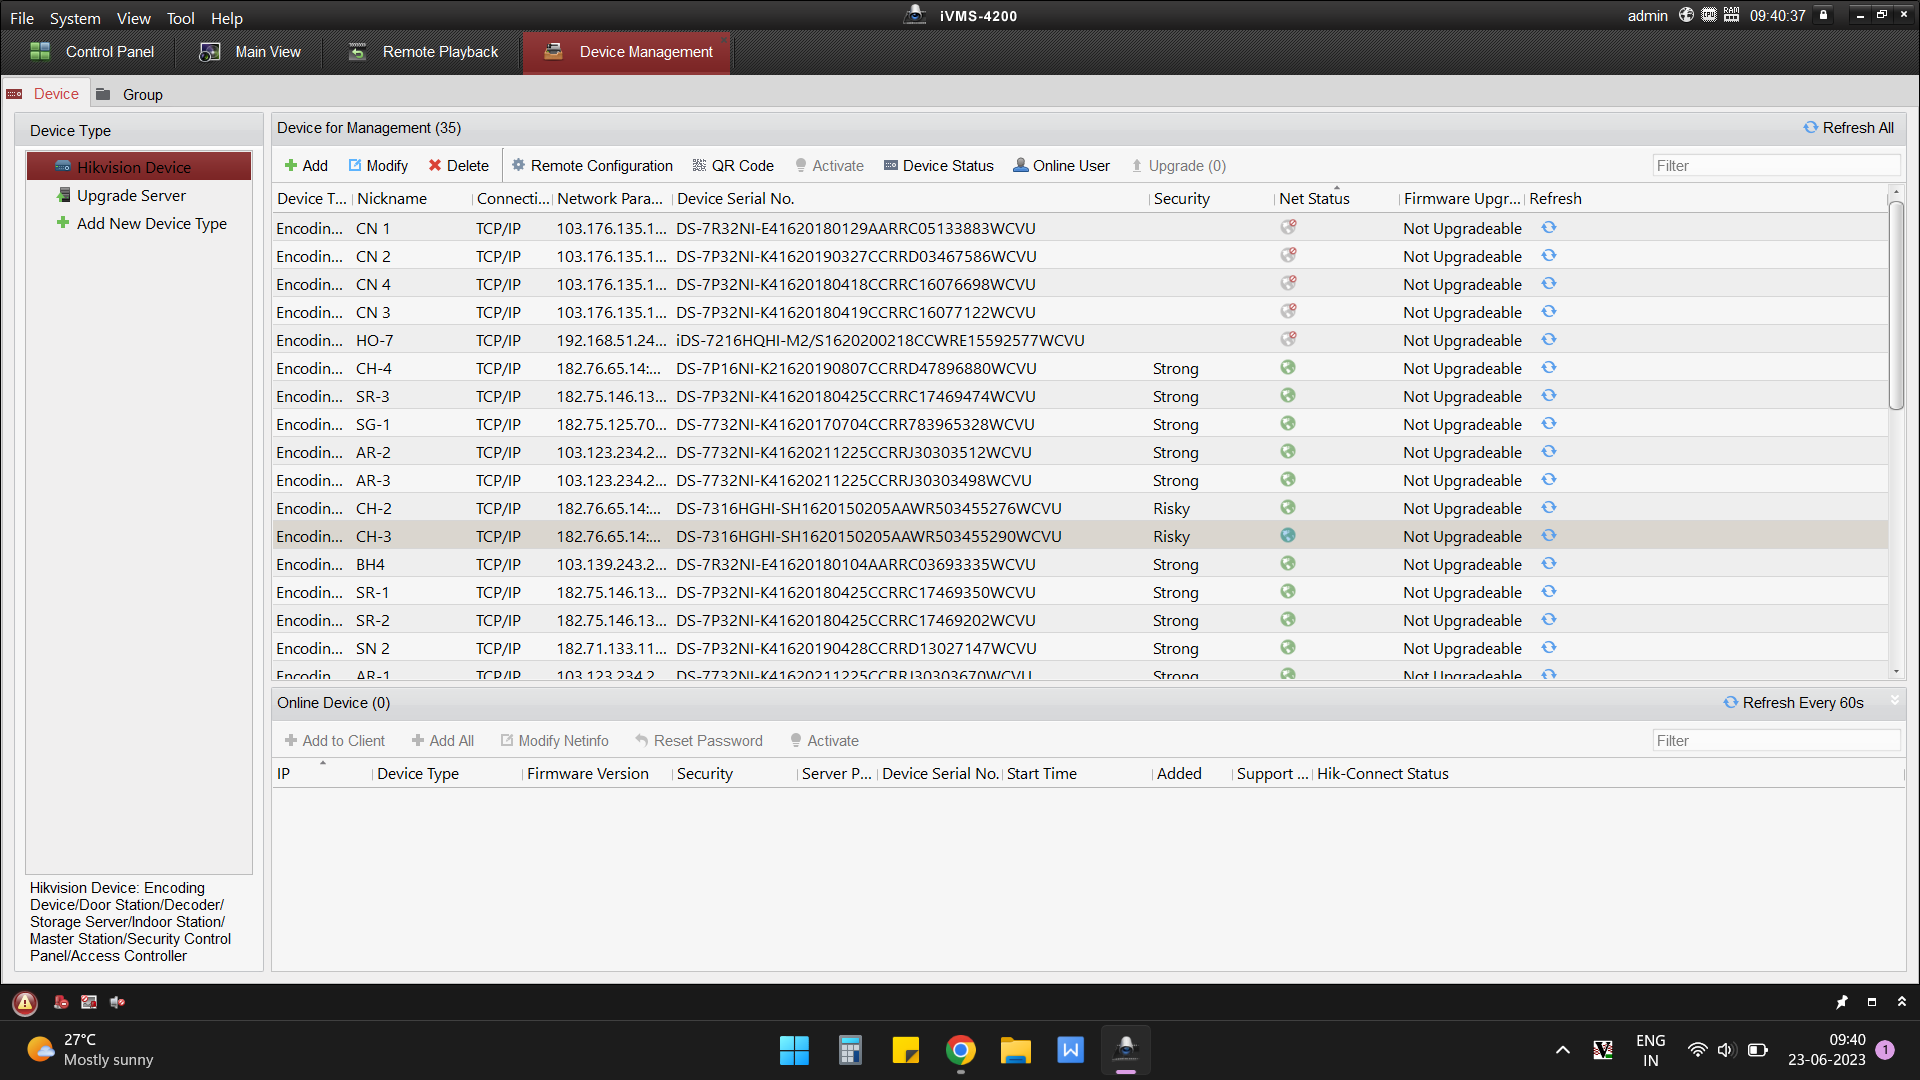Click the net status icon for CN 2
This screenshot has width=1920, height=1080.
tap(1288, 255)
